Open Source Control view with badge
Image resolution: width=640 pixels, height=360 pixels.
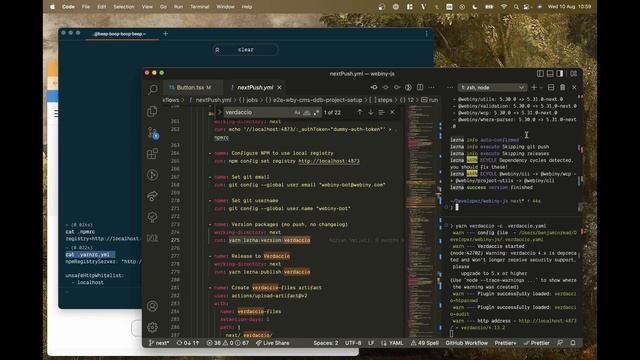click(153, 133)
